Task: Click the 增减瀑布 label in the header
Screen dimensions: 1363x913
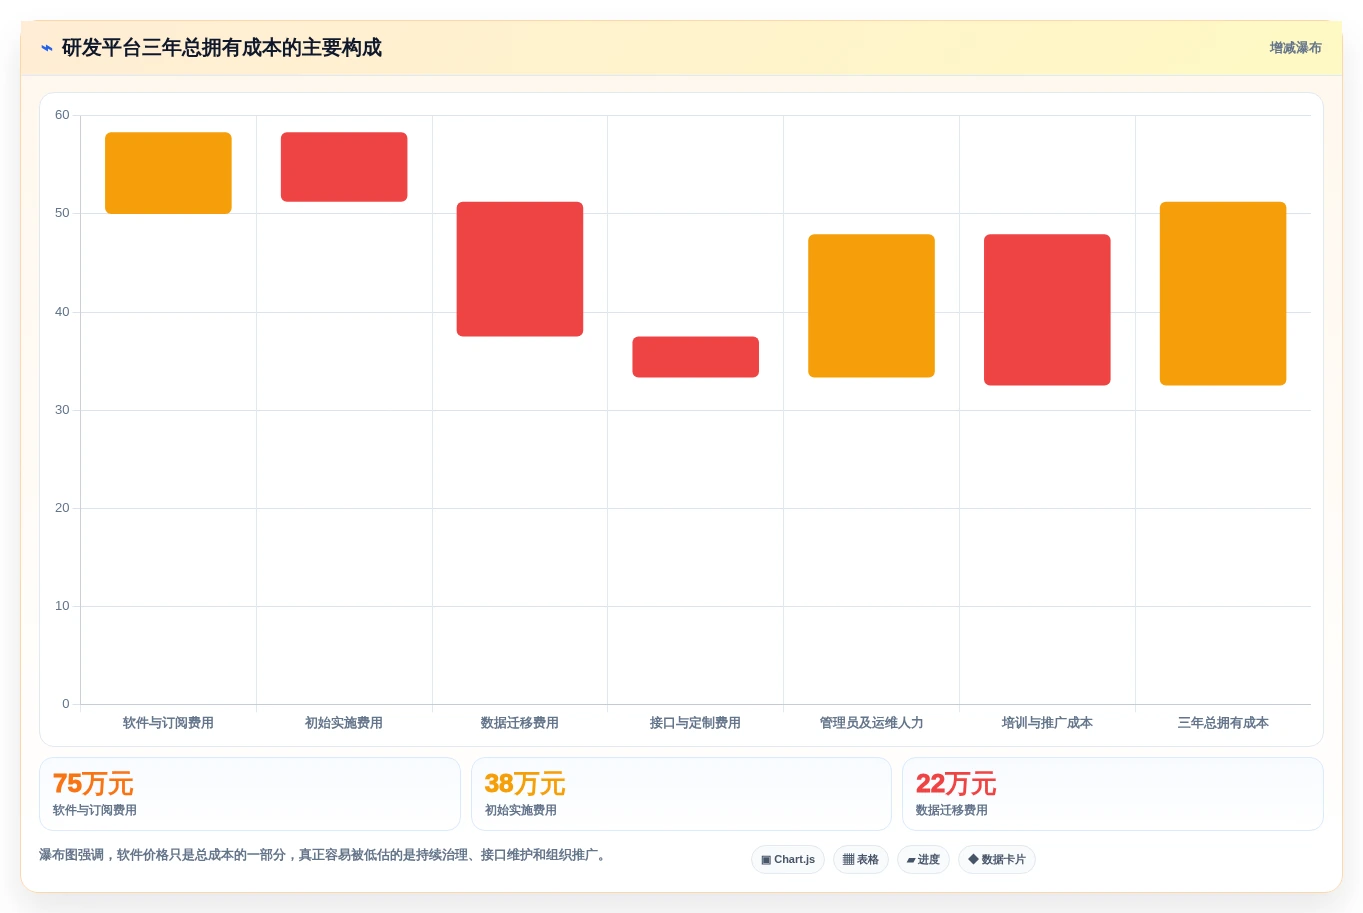Action: (1295, 48)
